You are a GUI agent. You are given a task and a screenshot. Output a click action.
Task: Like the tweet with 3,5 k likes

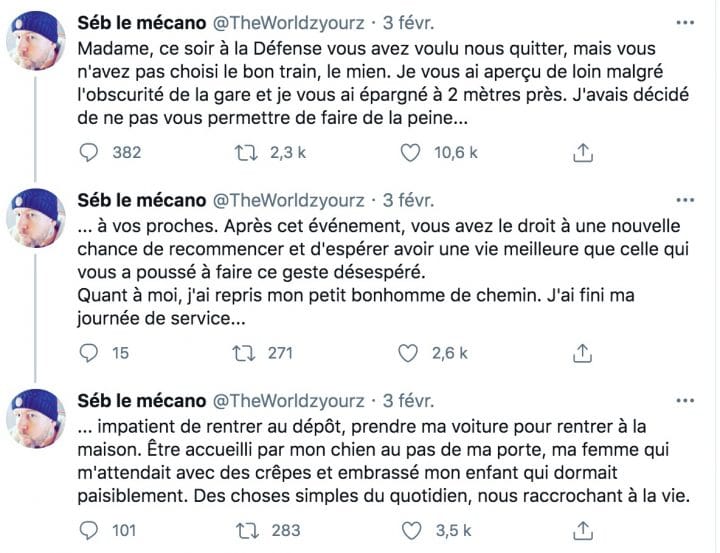[x=408, y=530]
